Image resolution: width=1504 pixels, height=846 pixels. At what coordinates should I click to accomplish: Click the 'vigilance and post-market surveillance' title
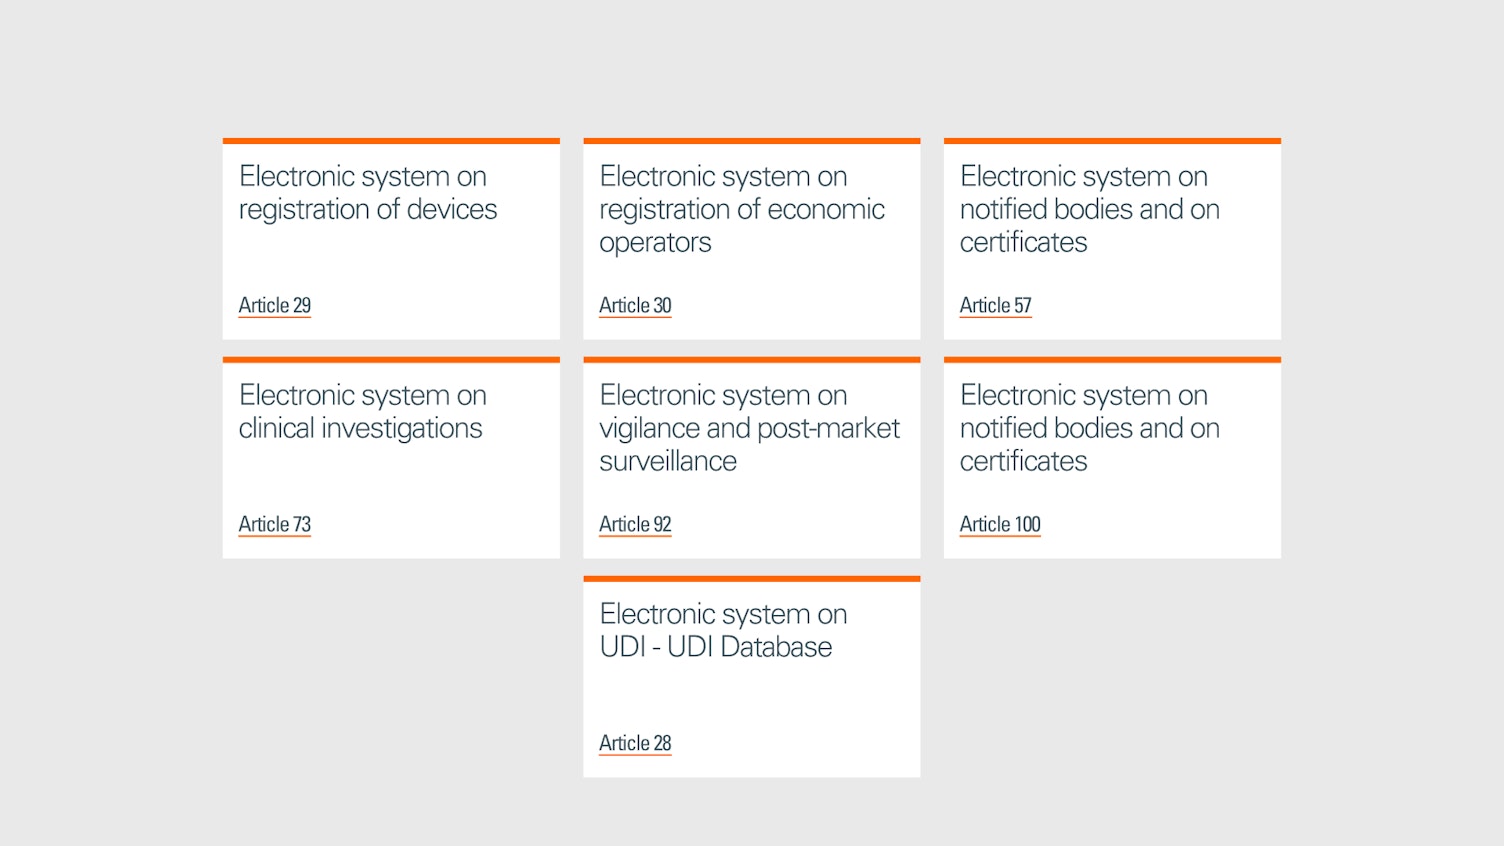coord(749,428)
